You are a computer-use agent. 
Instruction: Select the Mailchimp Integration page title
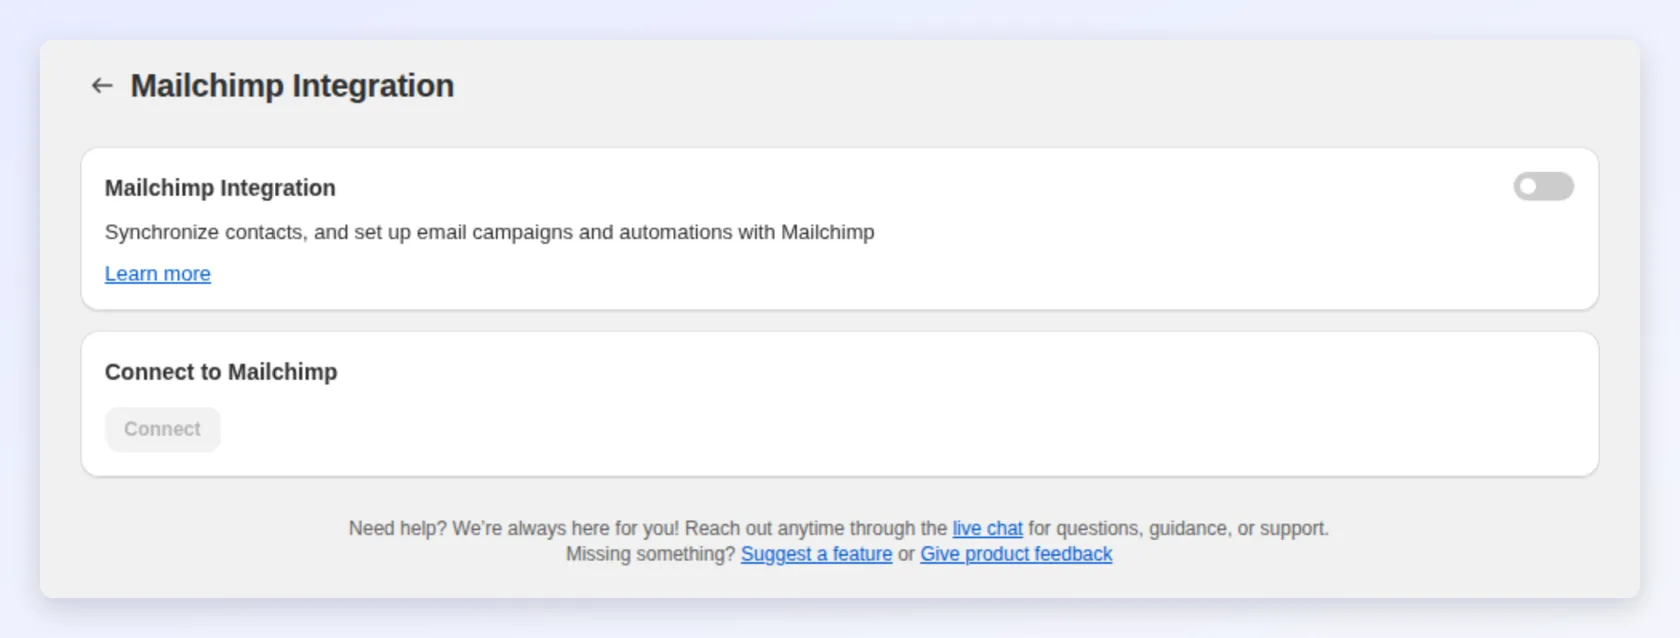coord(292,86)
